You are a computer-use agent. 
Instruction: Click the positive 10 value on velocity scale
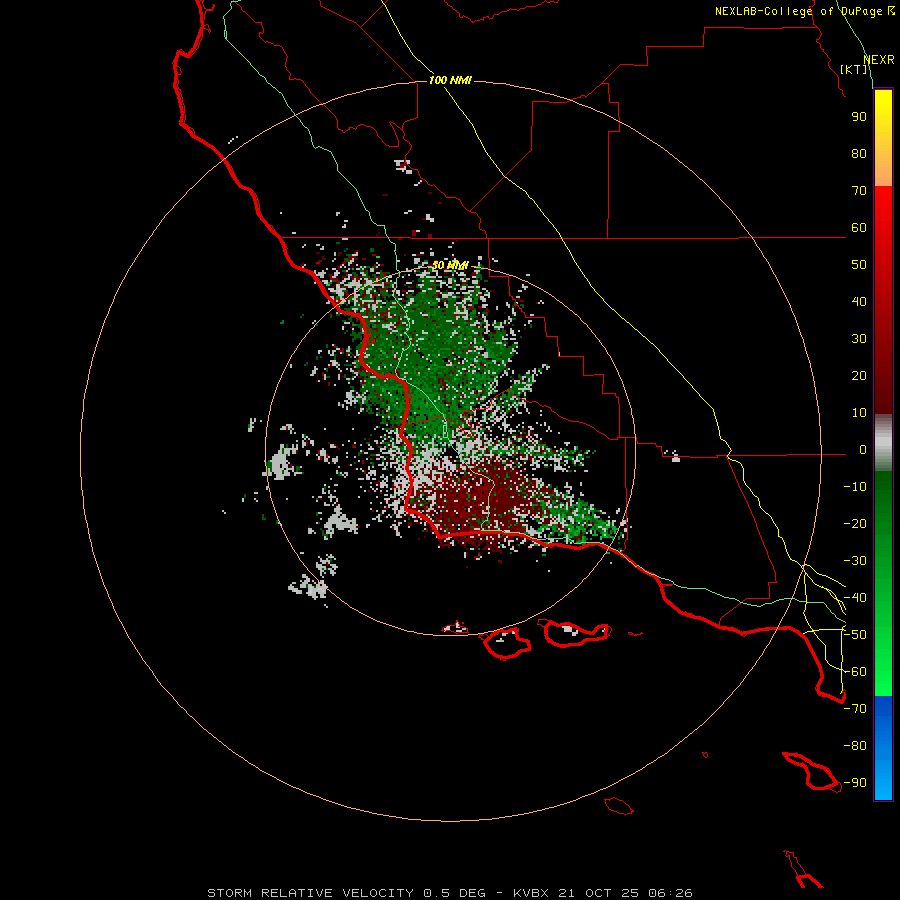tap(859, 413)
